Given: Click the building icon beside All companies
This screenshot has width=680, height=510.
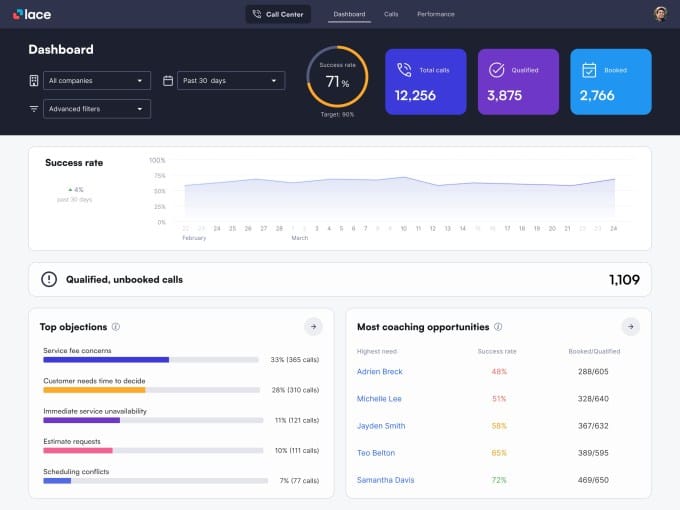Looking at the screenshot, I should coord(34,80).
